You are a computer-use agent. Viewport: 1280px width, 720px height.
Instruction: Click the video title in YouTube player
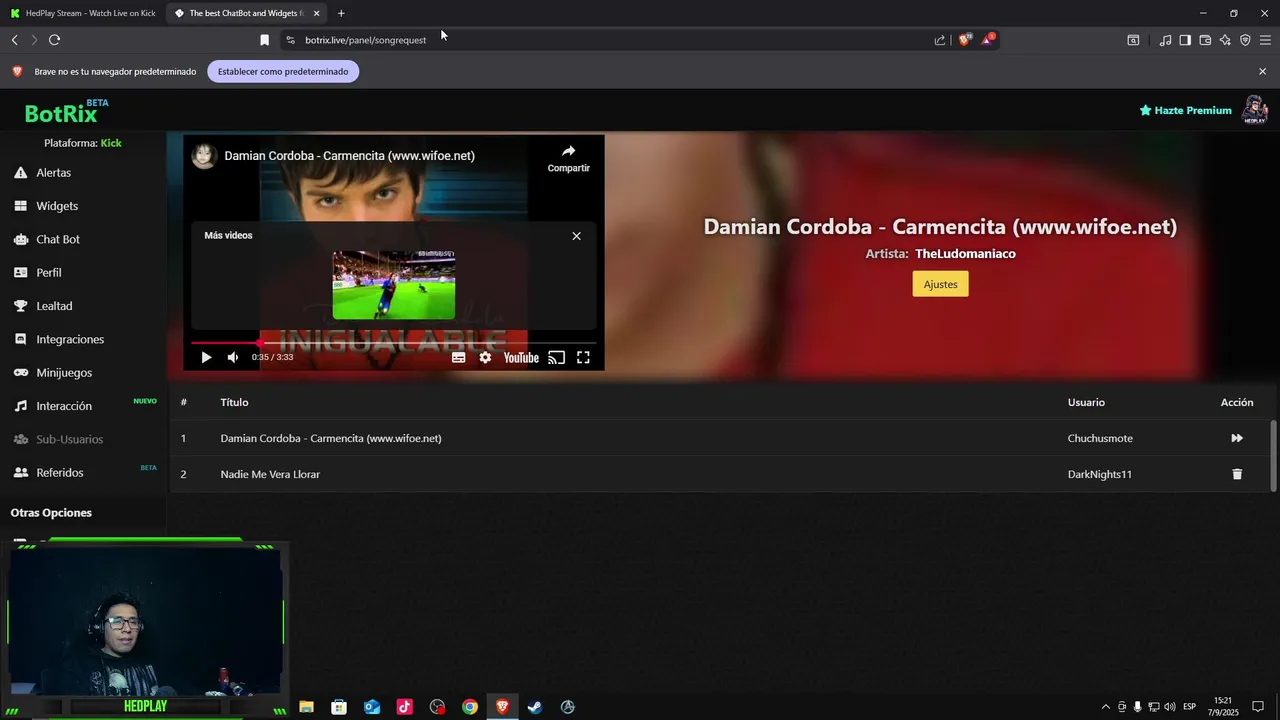coord(349,156)
